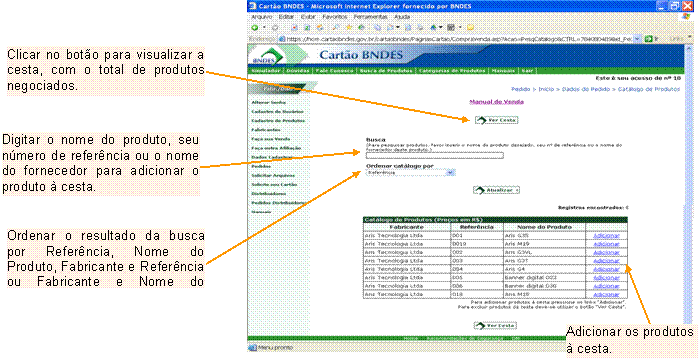This screenshot has width=700, height=361.
Task: Open the Editar menu
Action: 285,17
